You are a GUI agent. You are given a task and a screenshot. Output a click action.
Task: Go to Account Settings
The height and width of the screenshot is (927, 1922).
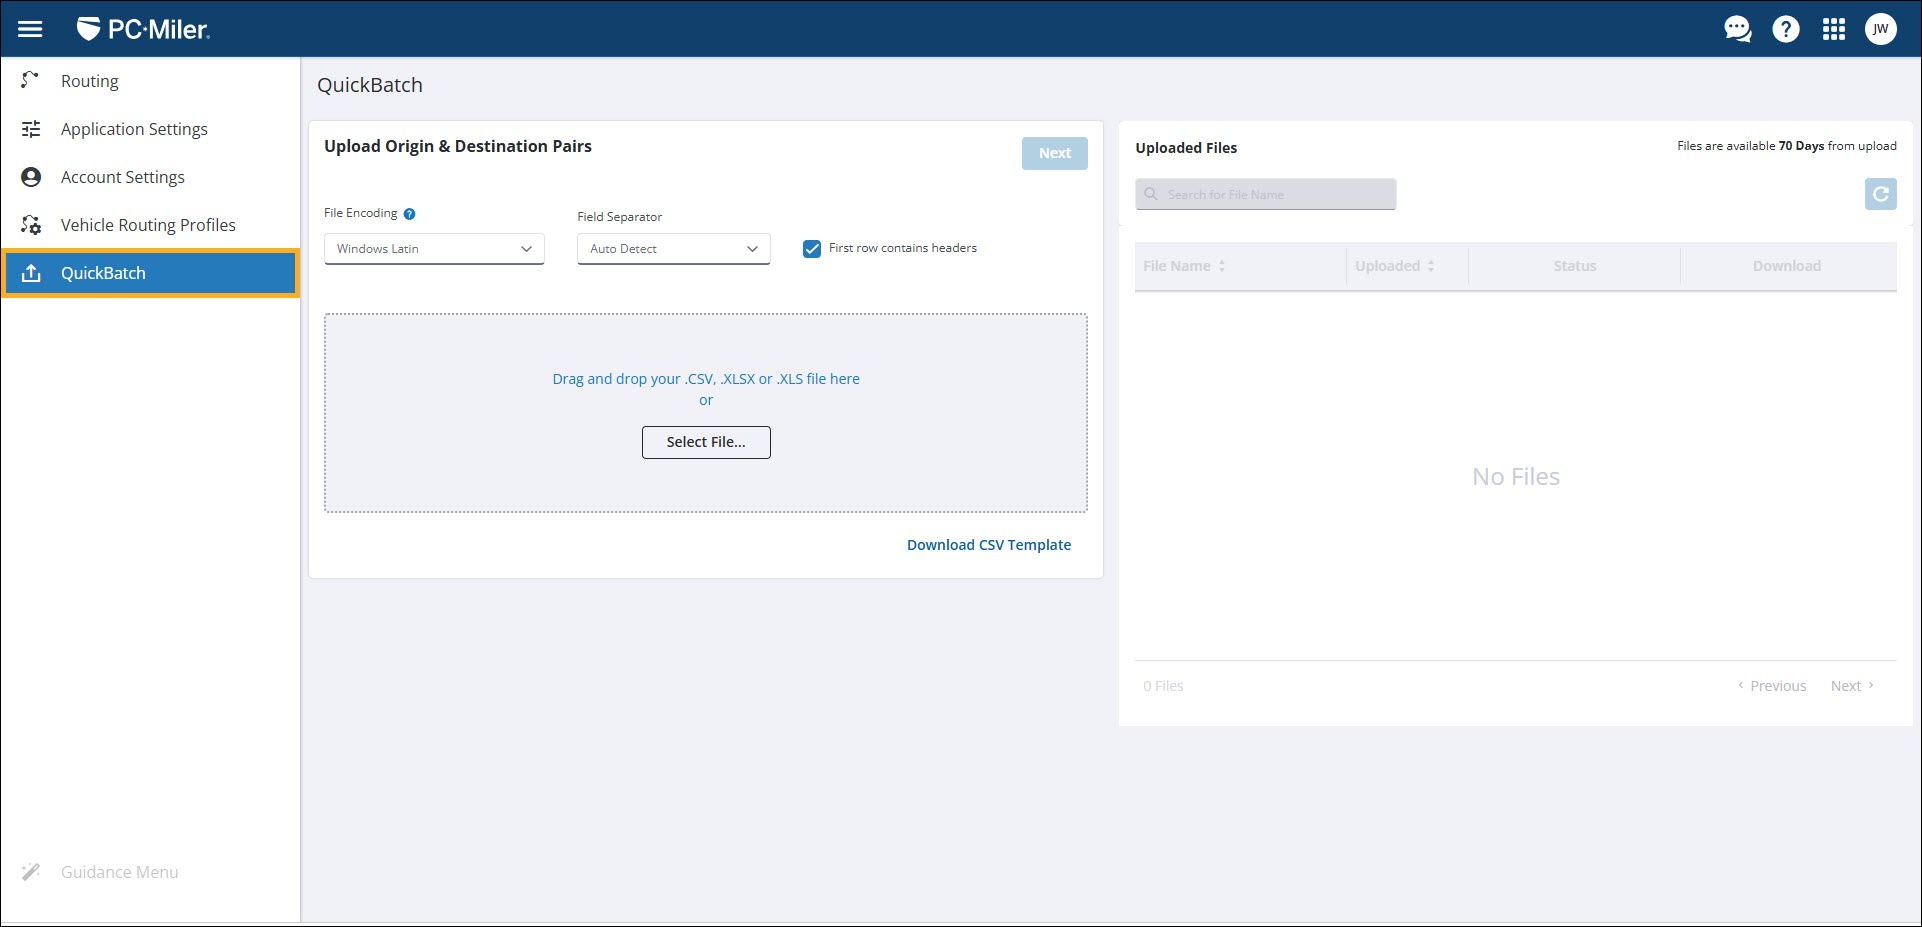click(122, 177)
